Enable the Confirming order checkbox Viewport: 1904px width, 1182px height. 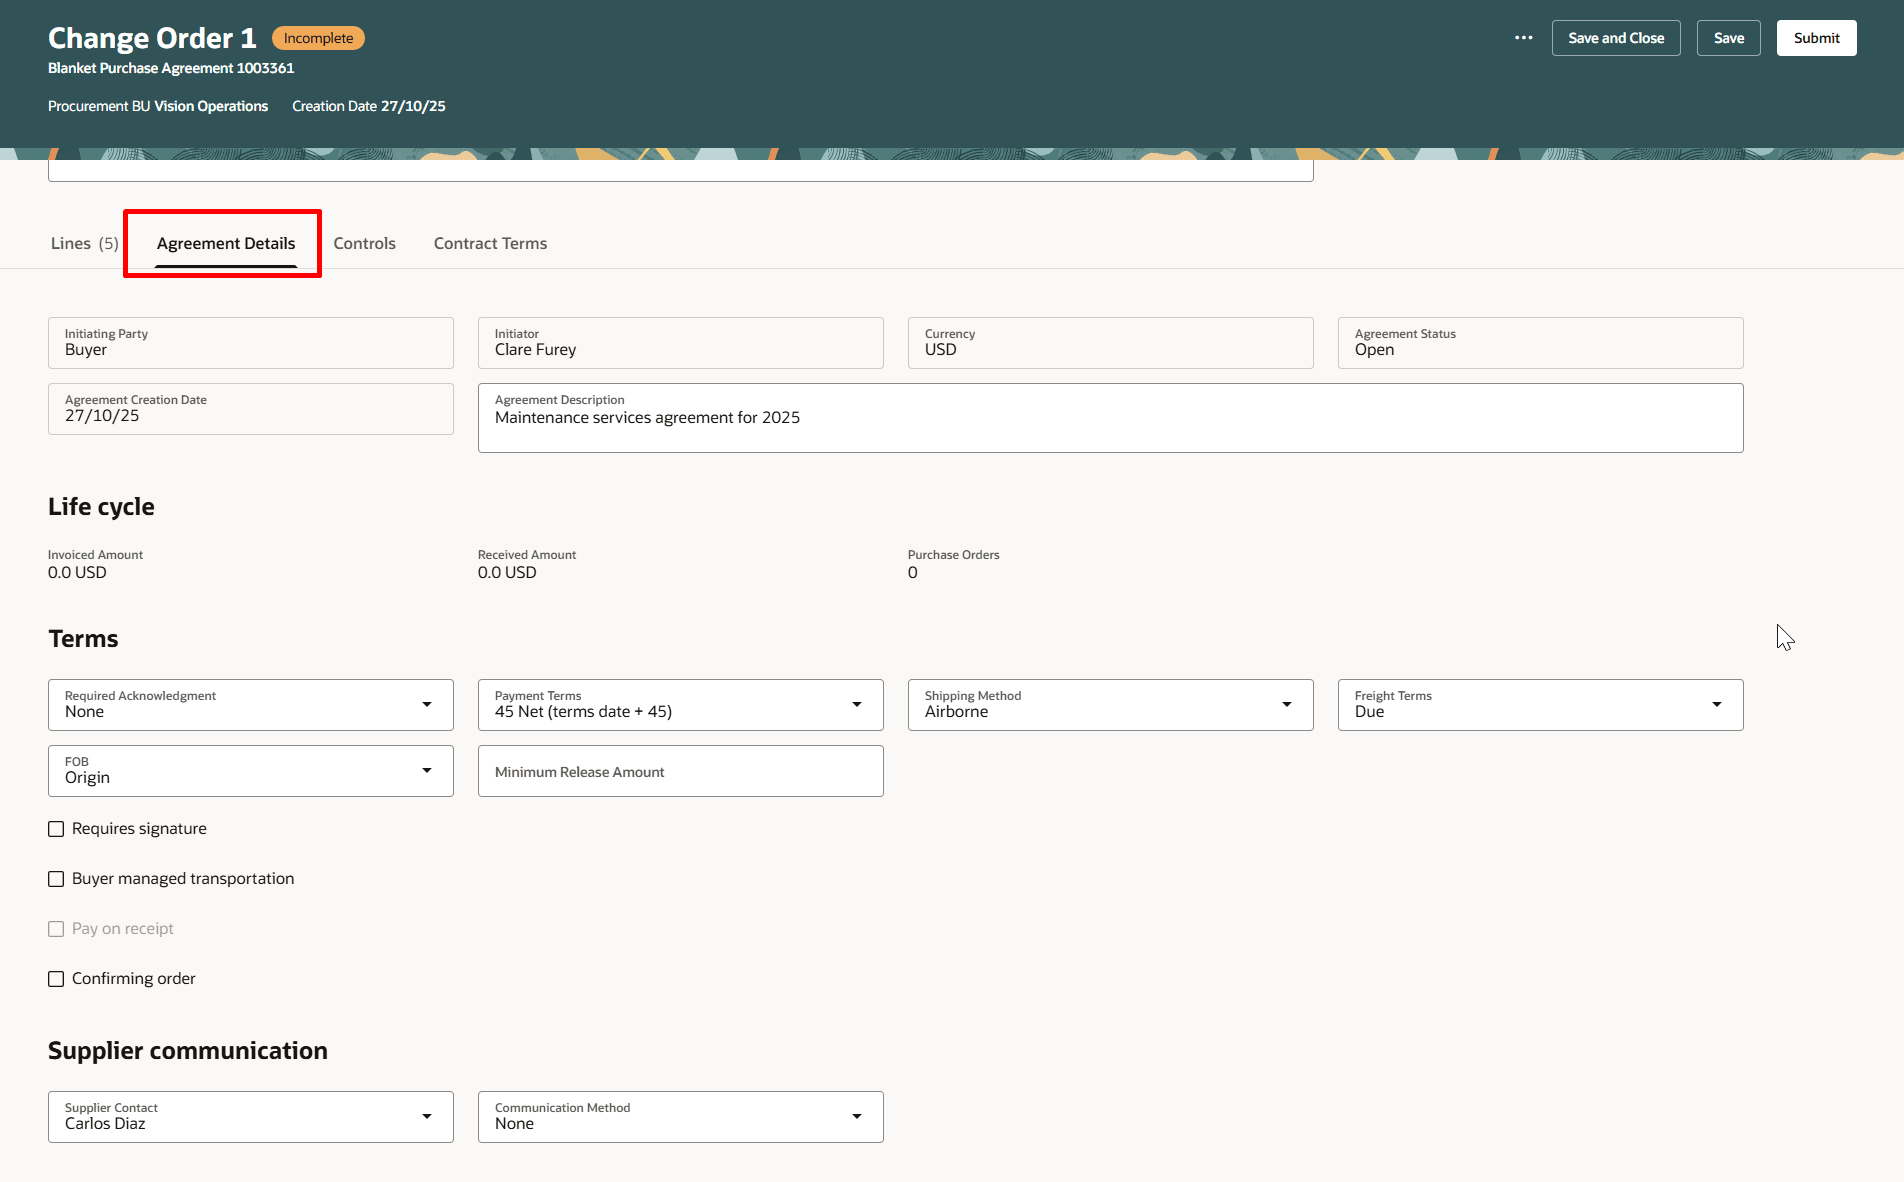click(56, 978)
